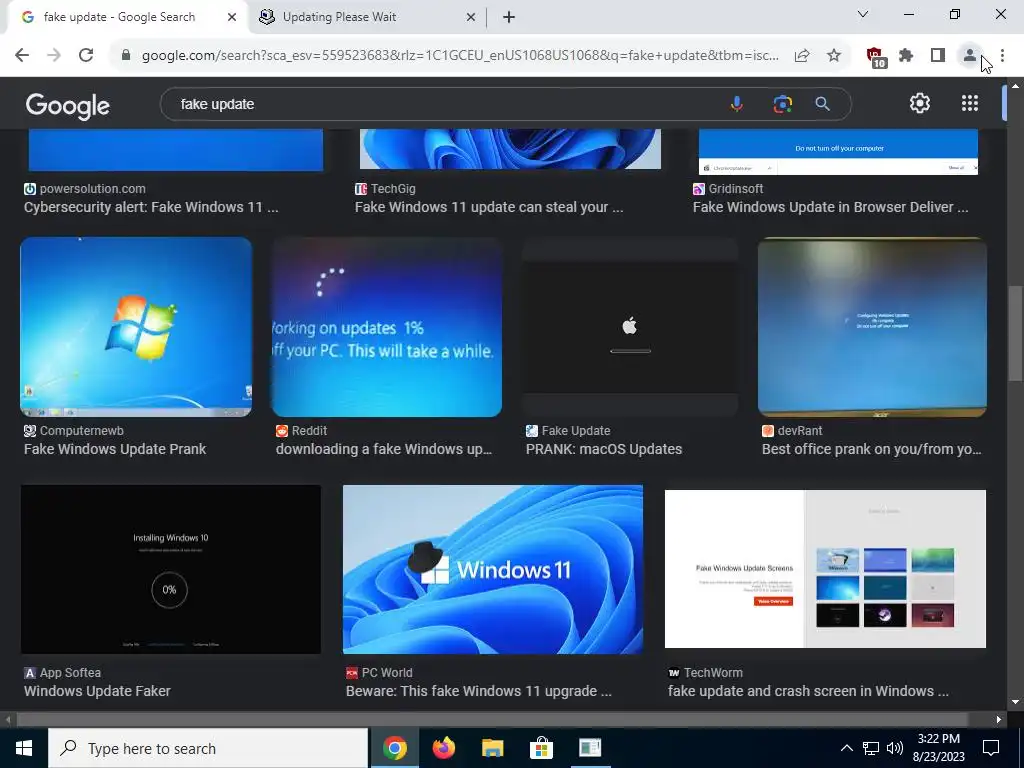This screenshot has width=1024, height=768.
Task: Click the taskbar Type here to search box
Action: click(x=208, y=748)
